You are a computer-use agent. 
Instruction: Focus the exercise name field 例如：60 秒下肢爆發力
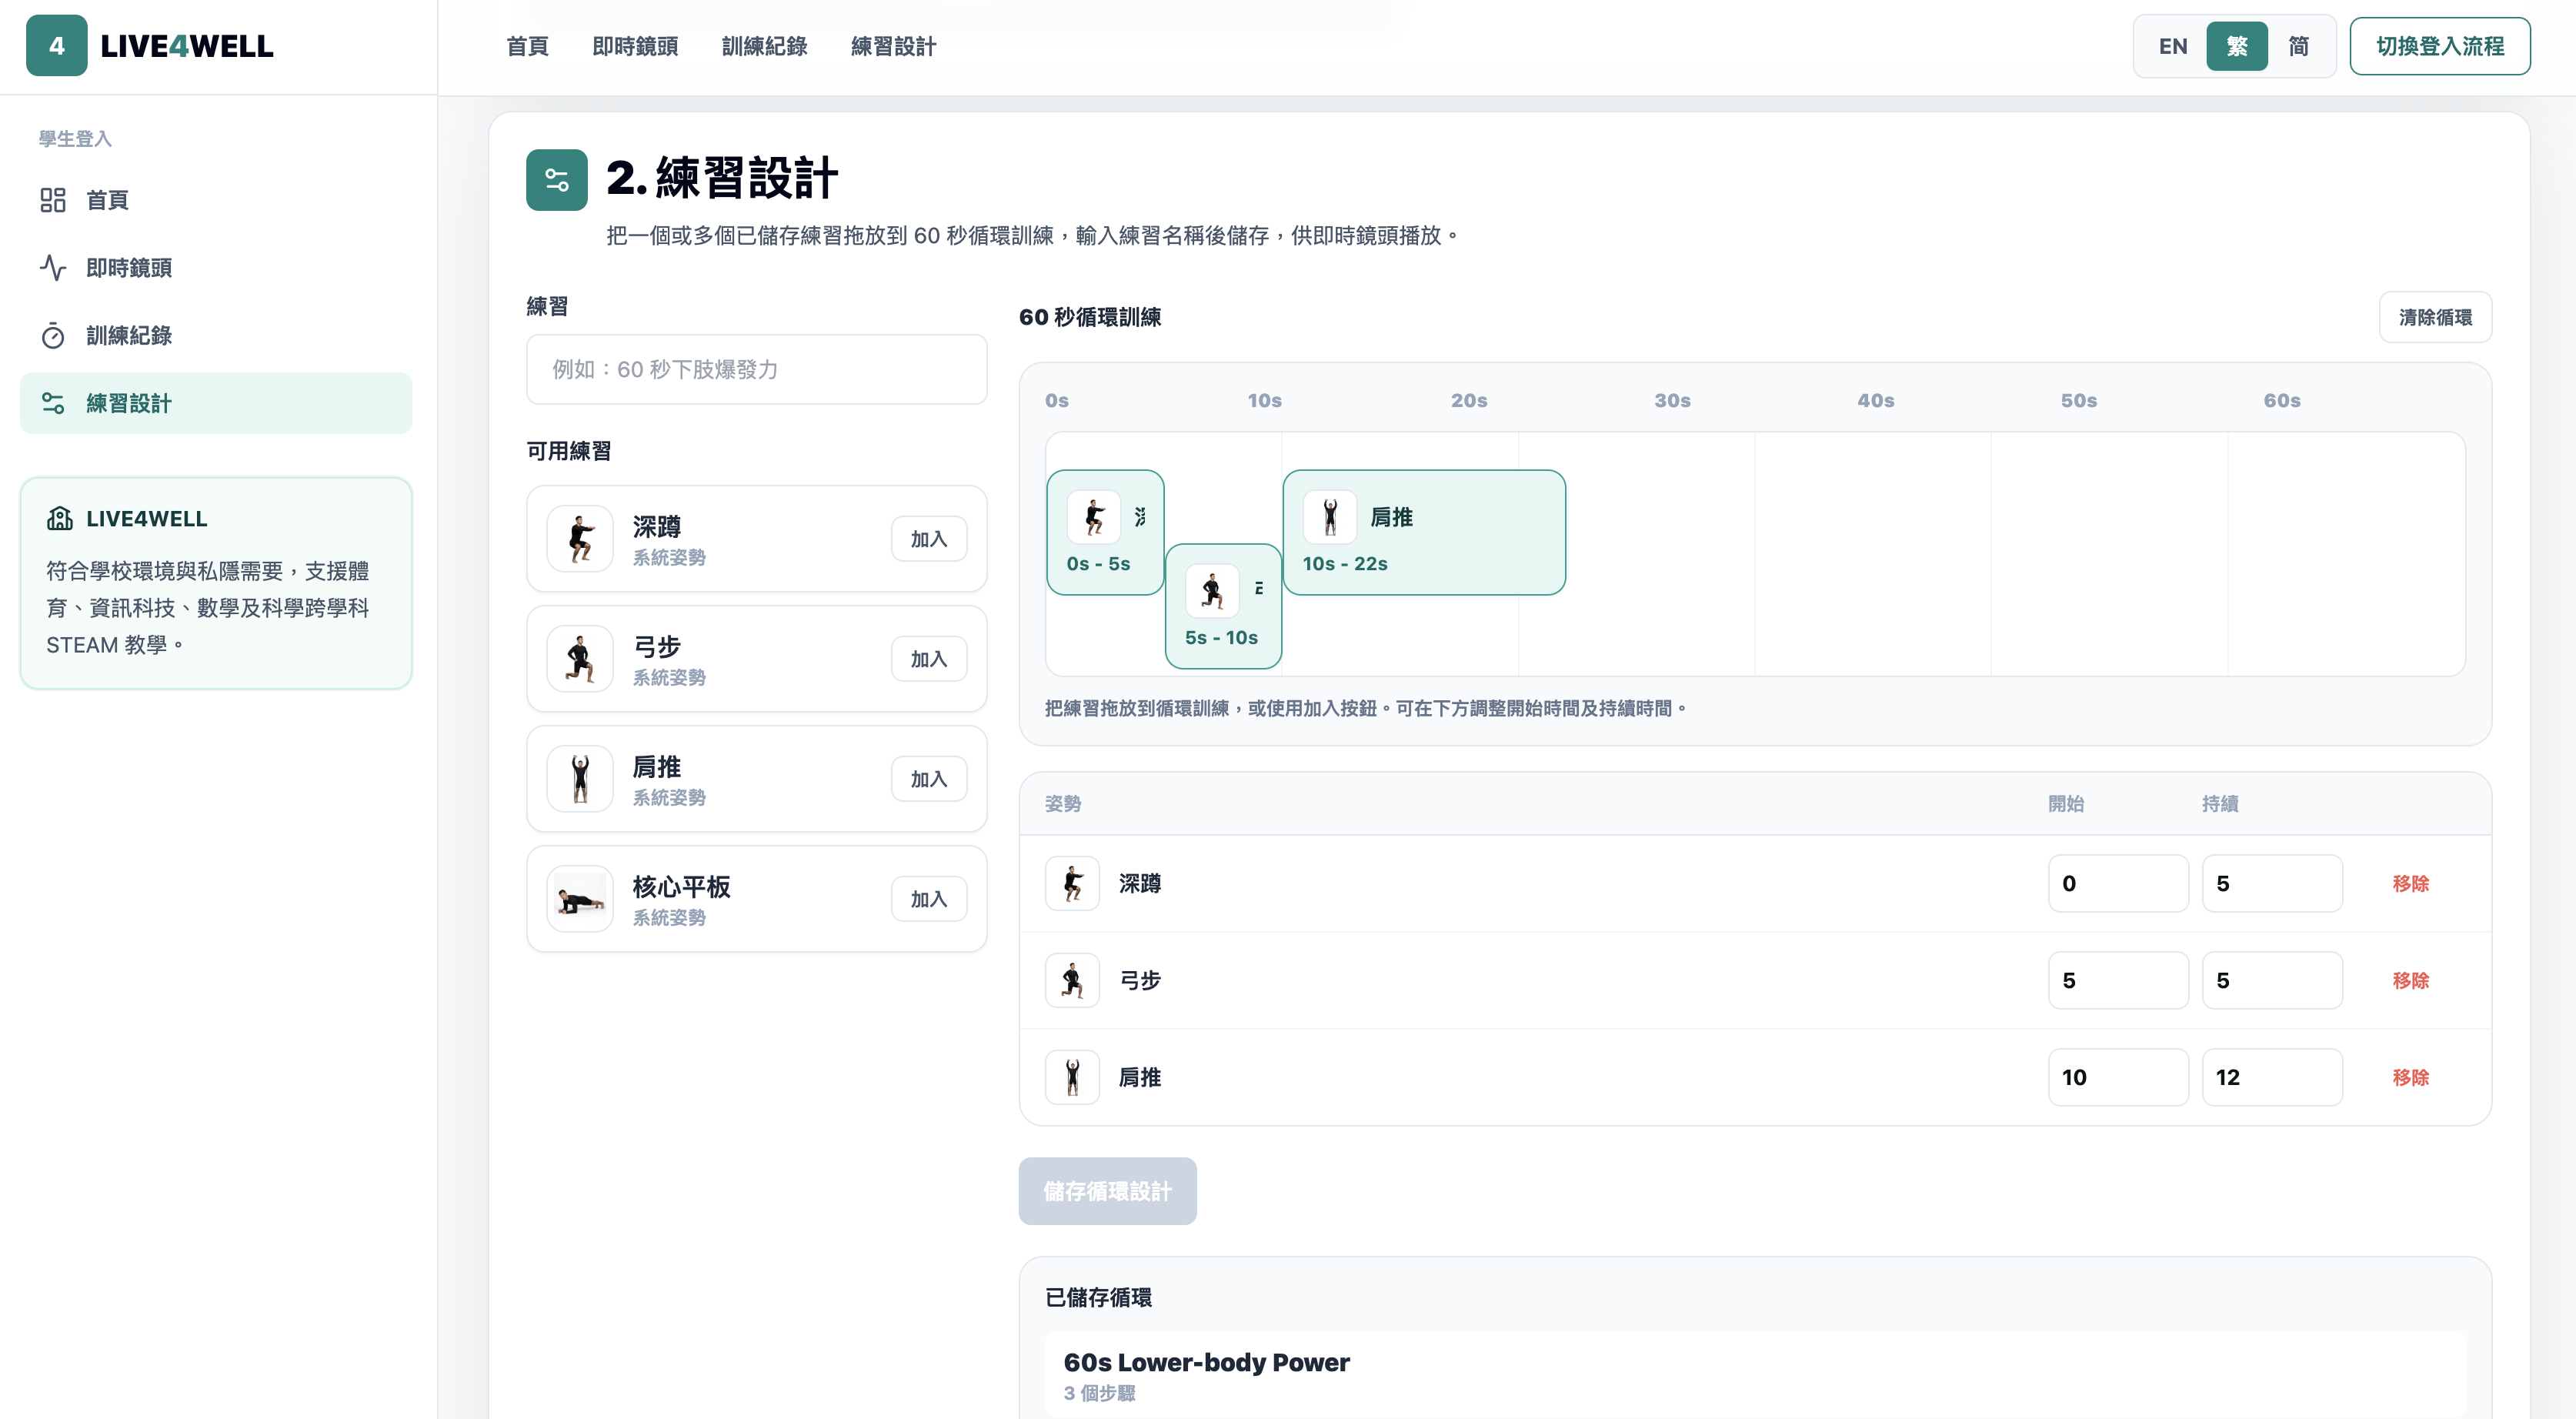pyautogui.click(x=757, y=370)
